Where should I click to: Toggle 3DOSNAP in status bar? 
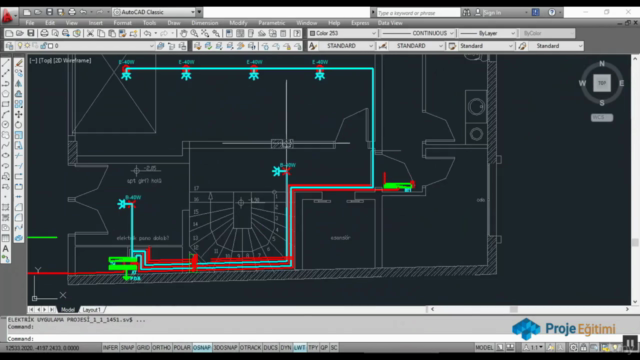[x=225, y=348]
